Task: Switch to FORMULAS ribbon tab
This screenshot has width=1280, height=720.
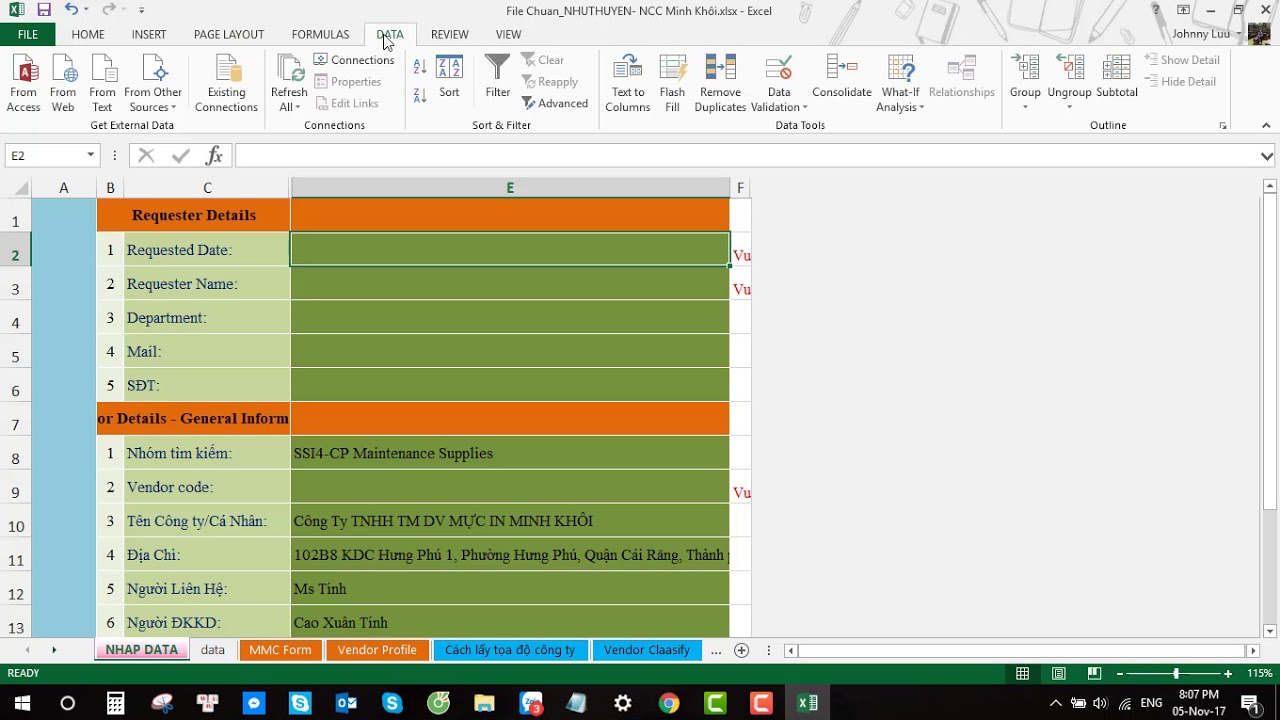Action: pyautogui.click(x=320, y=34)
